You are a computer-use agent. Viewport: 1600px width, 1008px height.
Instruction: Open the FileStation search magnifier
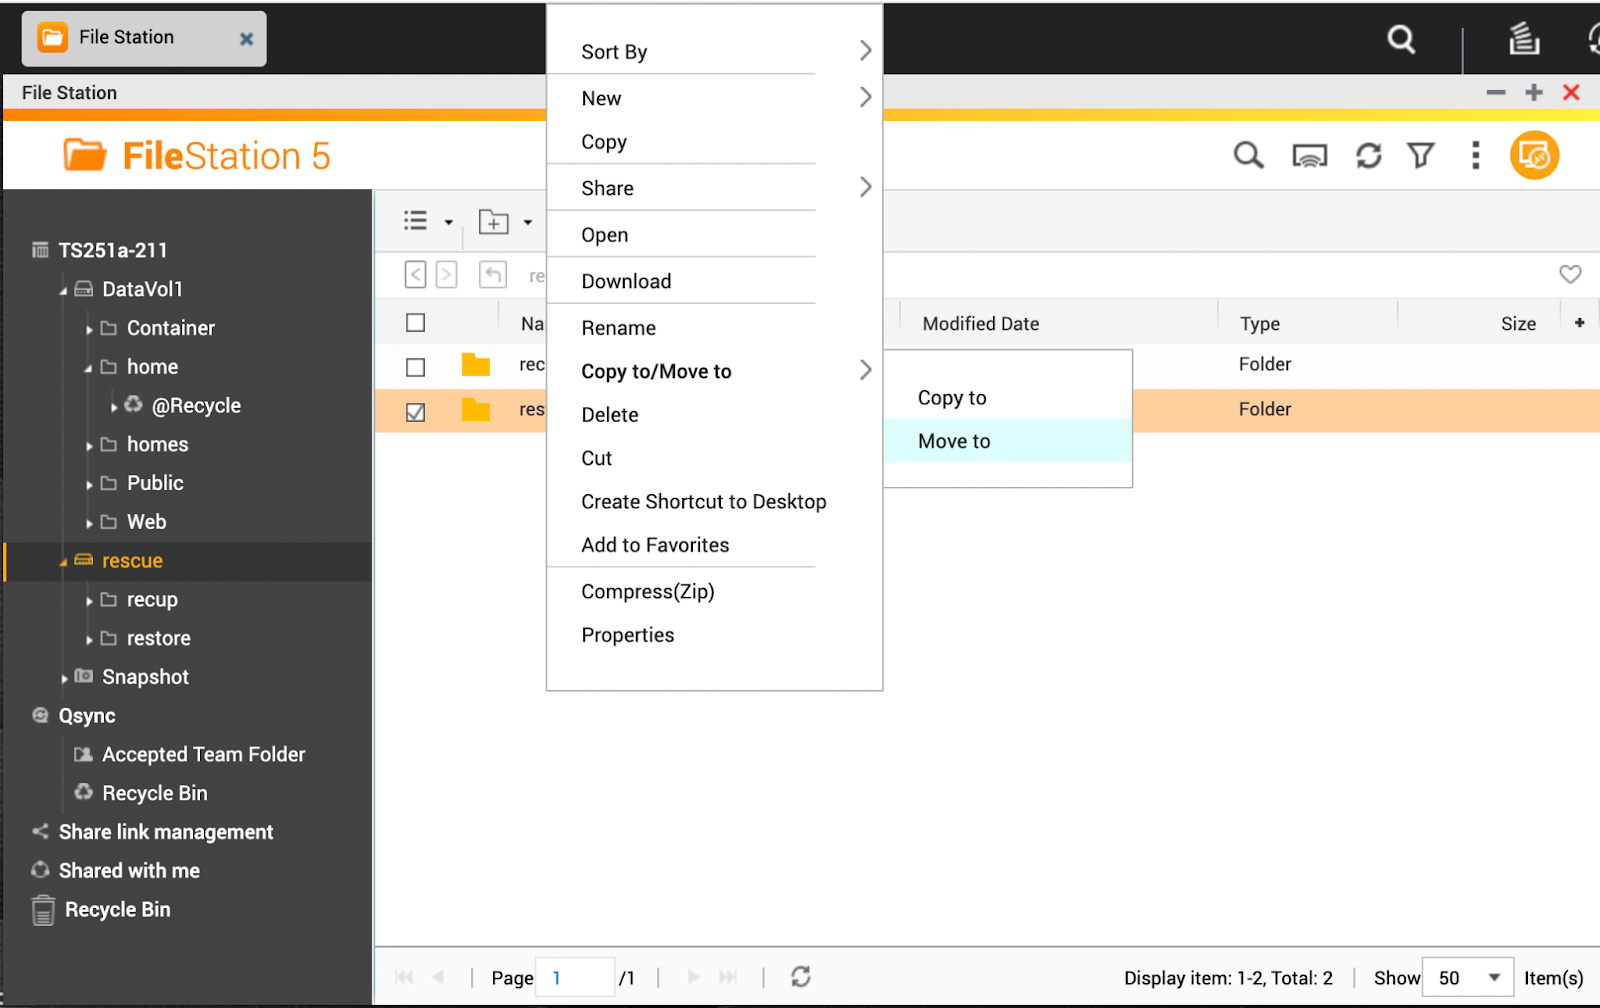[1248, 155]
